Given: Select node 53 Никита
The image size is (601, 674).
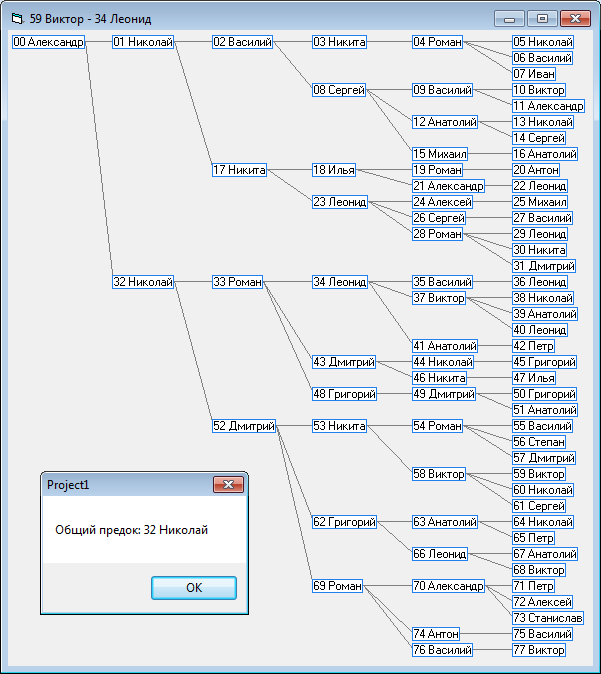Looking at the screenshot, I should tap(339, 426).
